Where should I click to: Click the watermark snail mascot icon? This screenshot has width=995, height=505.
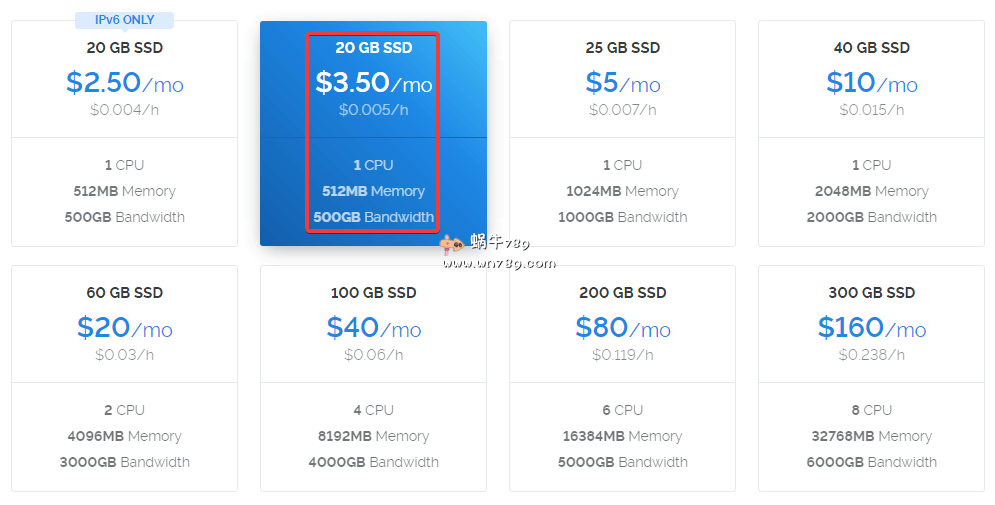[x=452, y=244]
